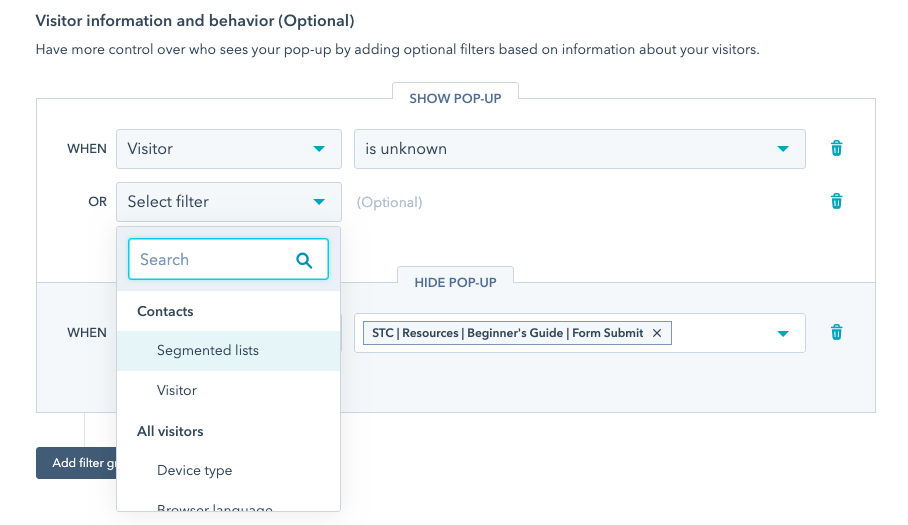The height and width of the screenshot is (525, 908).
Task: Click the 'Contacts' group heading in menu
Action: 165,311
